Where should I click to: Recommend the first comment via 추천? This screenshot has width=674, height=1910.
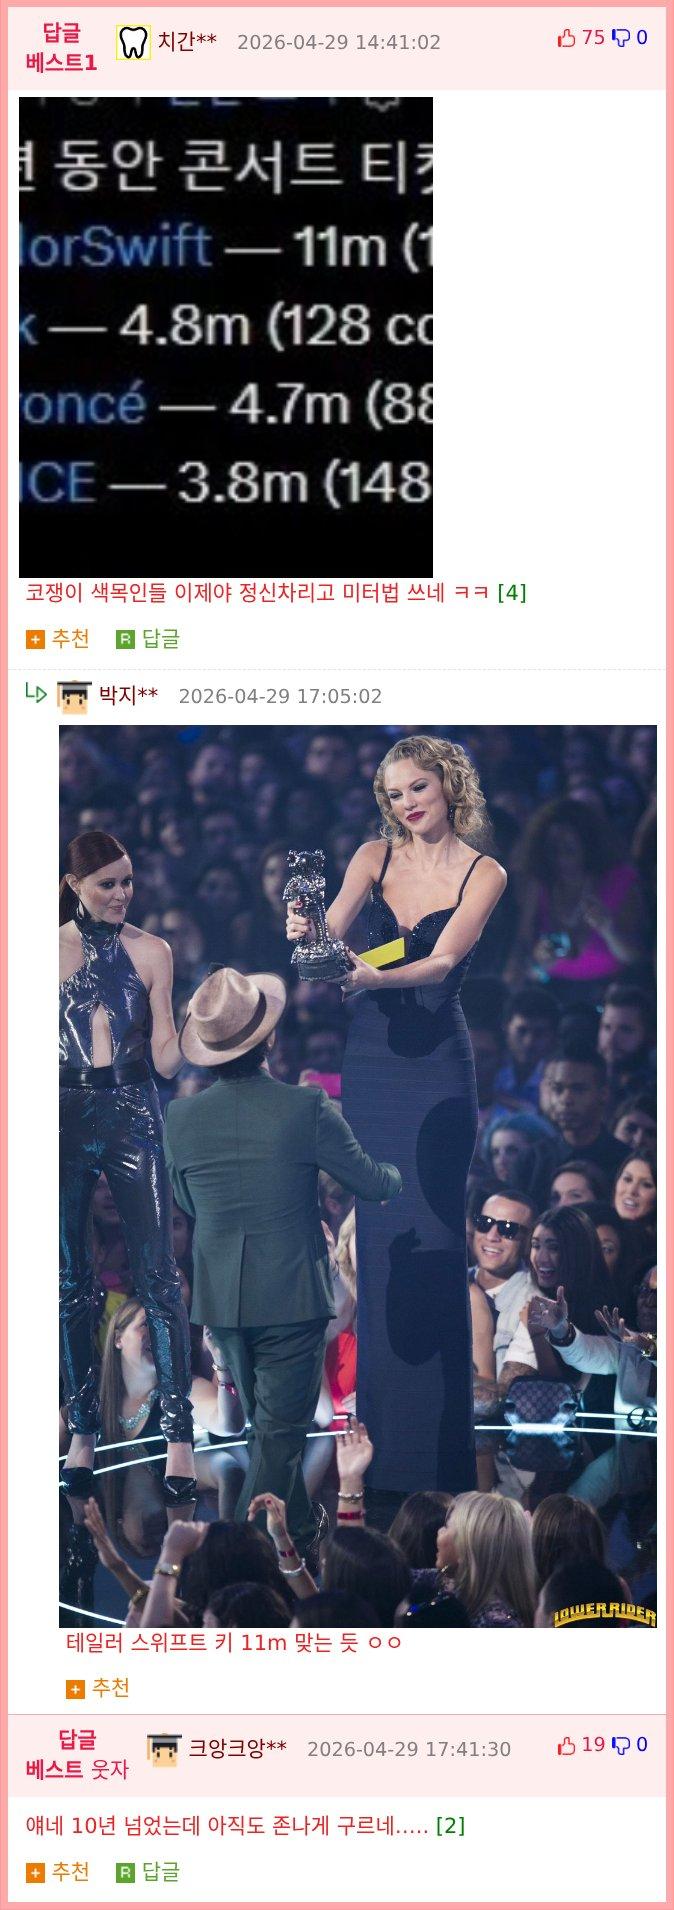point(57,638)
